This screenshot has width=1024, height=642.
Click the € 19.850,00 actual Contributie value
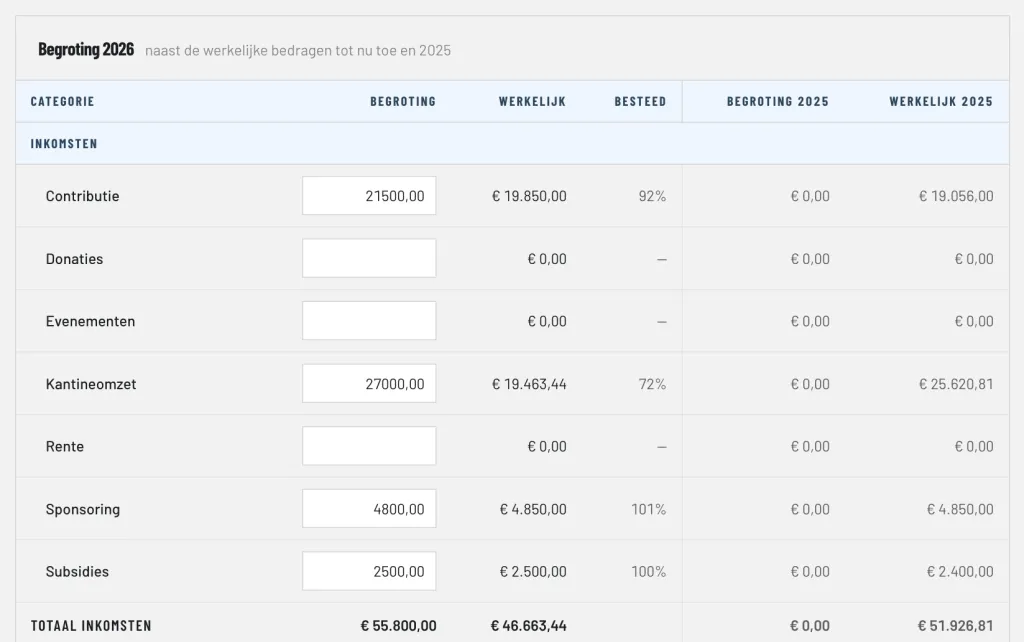[x=529, y=196]
